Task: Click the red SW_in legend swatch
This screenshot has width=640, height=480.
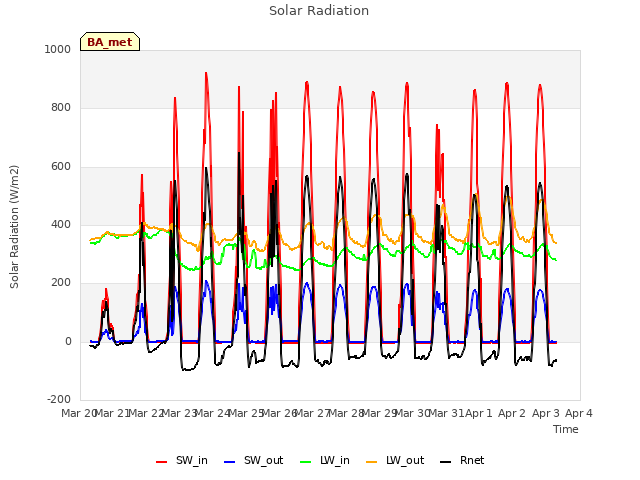Action: (x=162, y=462)
